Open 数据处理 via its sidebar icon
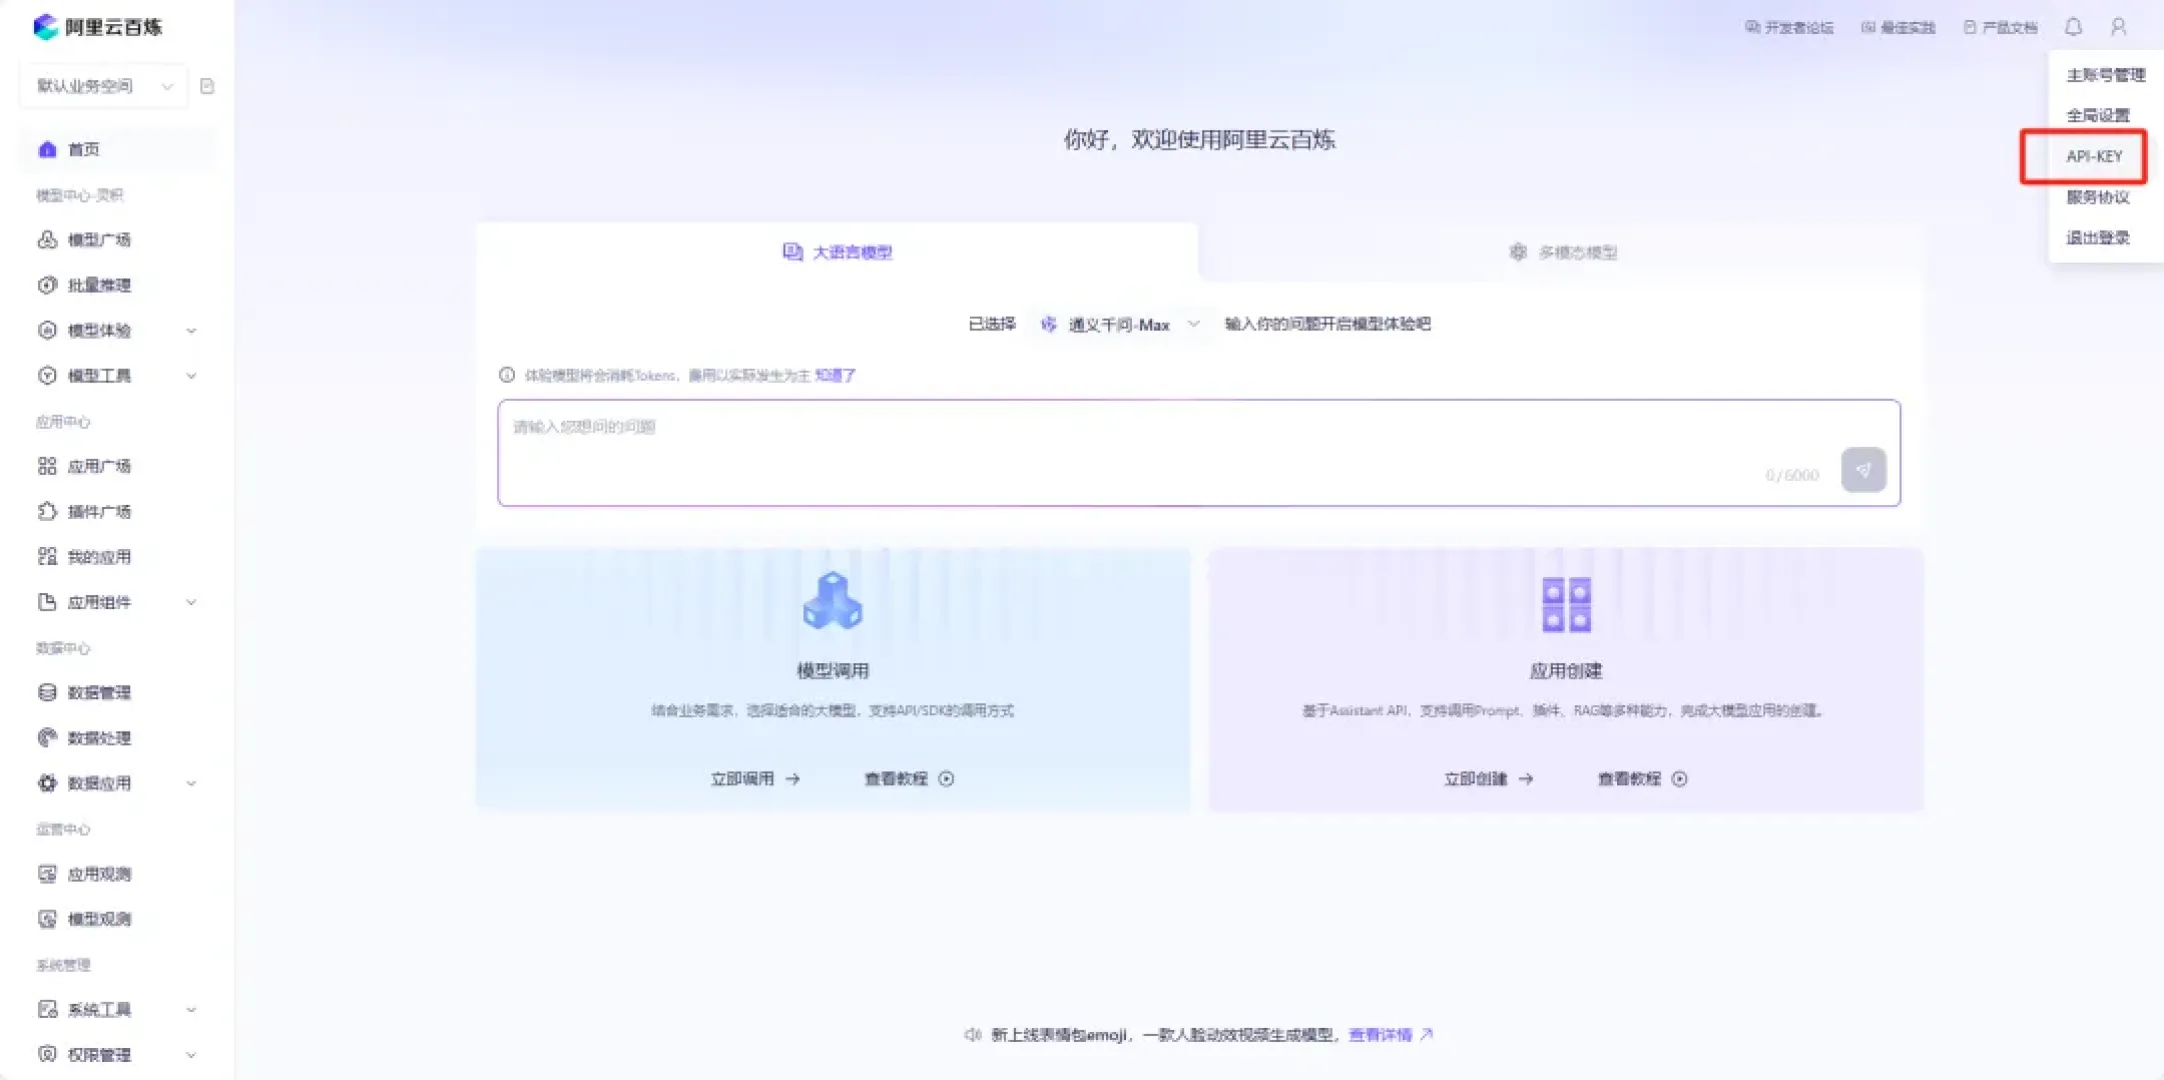Image resolution: width=2164 pixels, height=1080 pixels. coord(47,738)
